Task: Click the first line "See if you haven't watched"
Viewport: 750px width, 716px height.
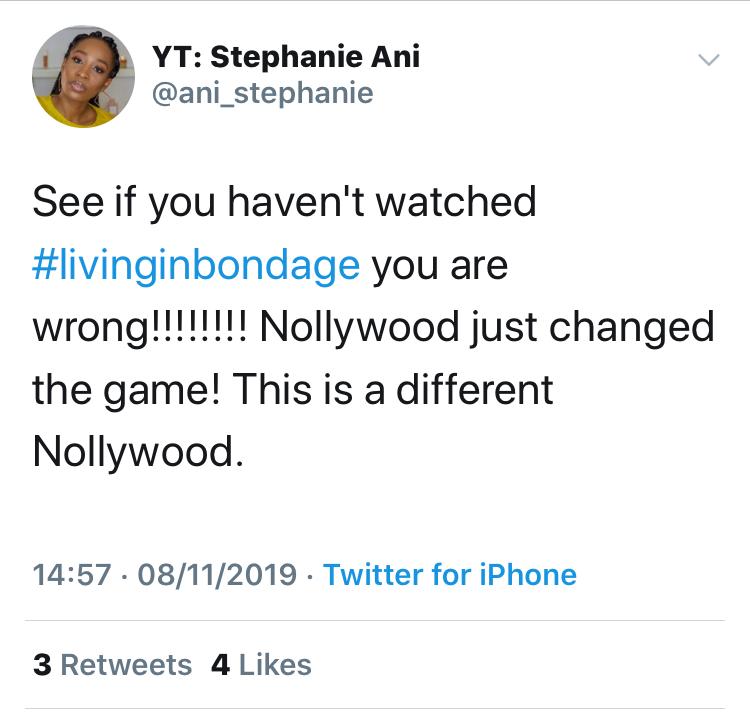Action: pyautogui.click(x=284, y=202)
